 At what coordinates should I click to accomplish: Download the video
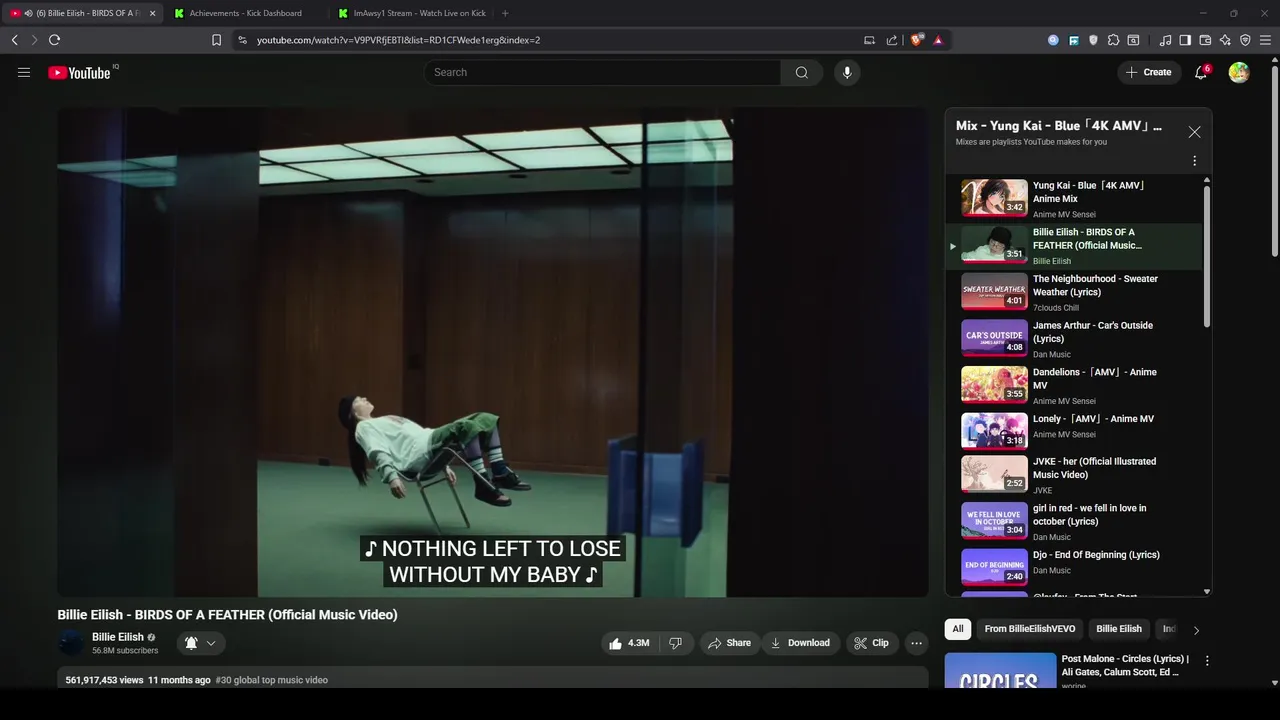click(799, 643)
